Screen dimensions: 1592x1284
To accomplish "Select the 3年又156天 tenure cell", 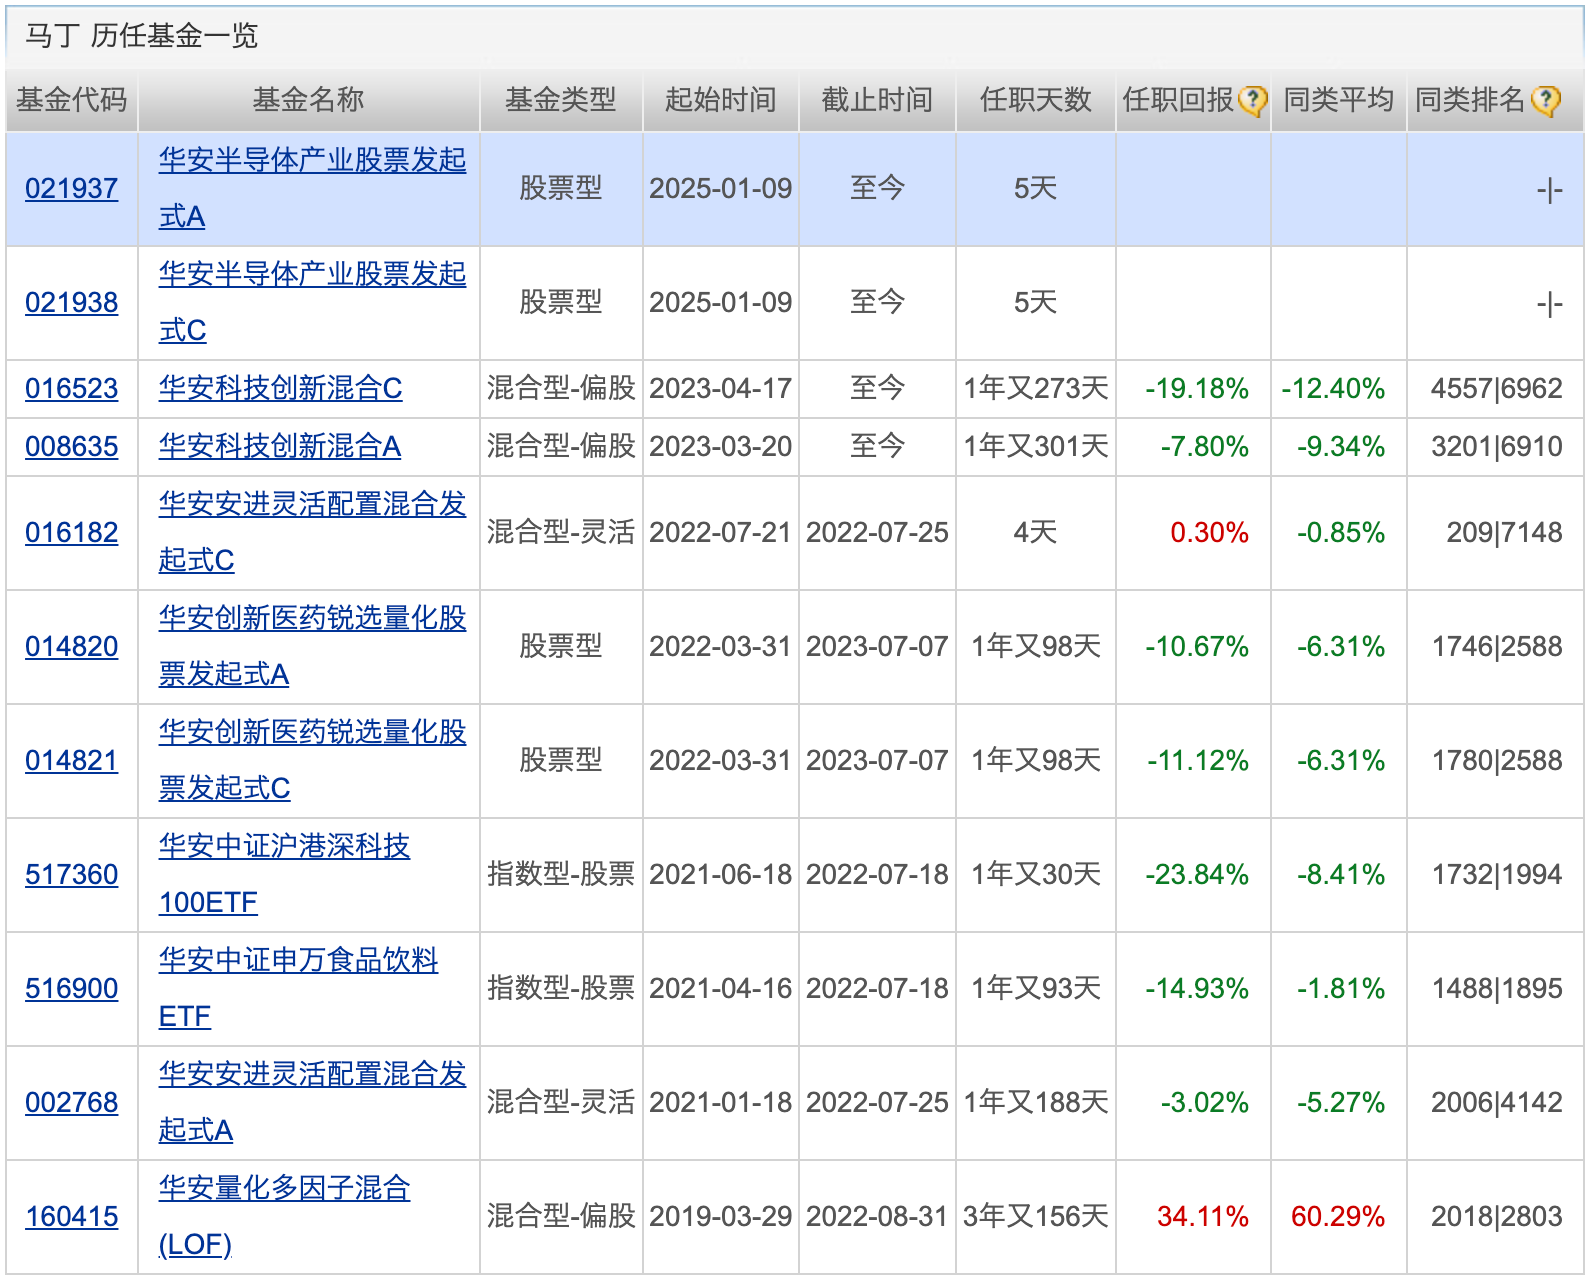I will (1035, 1217).
